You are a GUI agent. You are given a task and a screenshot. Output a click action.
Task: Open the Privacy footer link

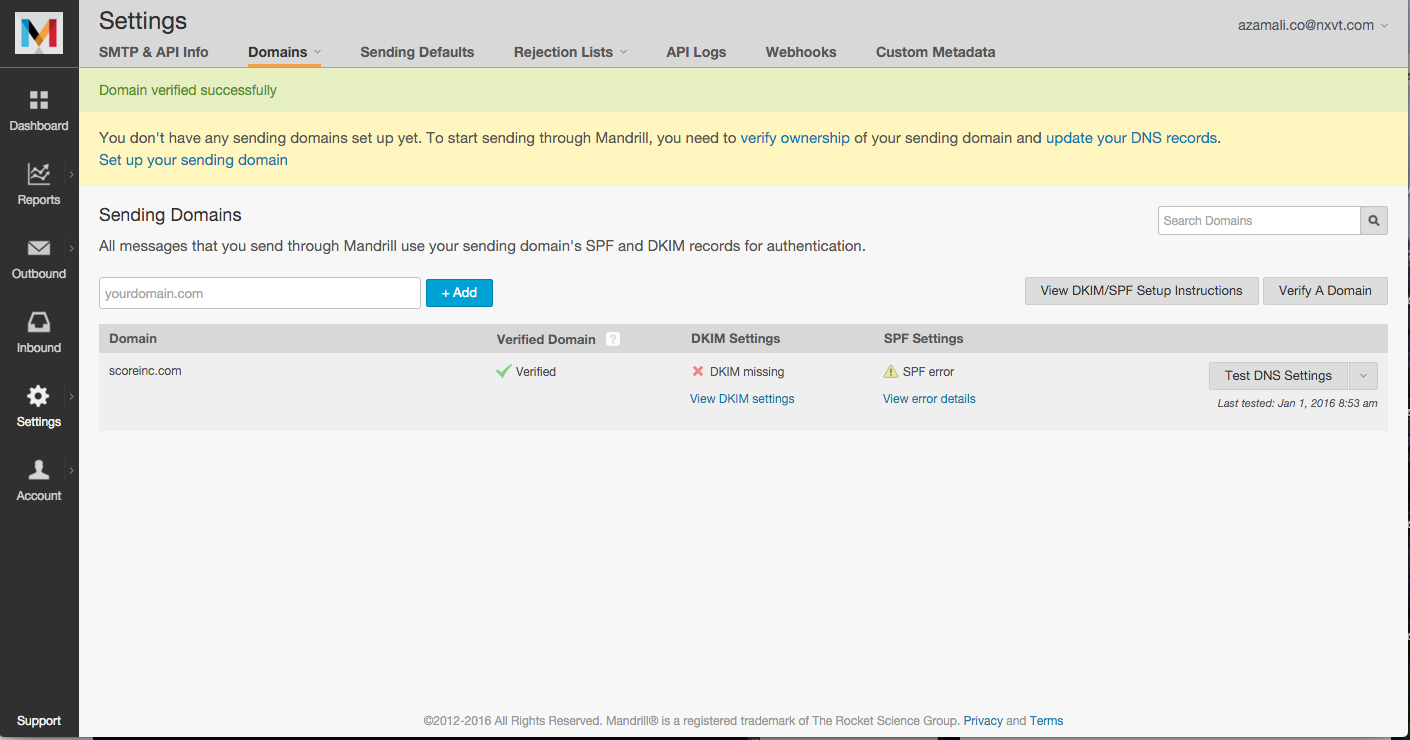pos(983,721)
